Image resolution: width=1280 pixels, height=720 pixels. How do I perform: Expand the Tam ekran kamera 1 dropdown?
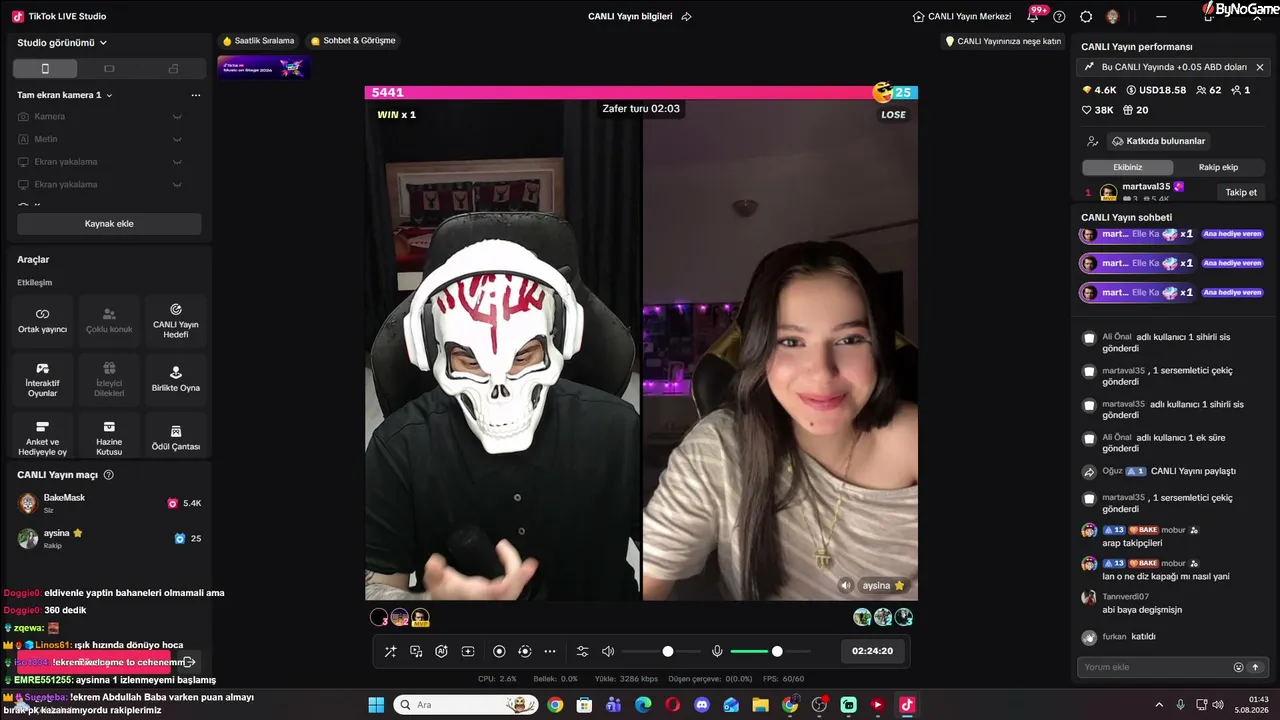point(65,95)
